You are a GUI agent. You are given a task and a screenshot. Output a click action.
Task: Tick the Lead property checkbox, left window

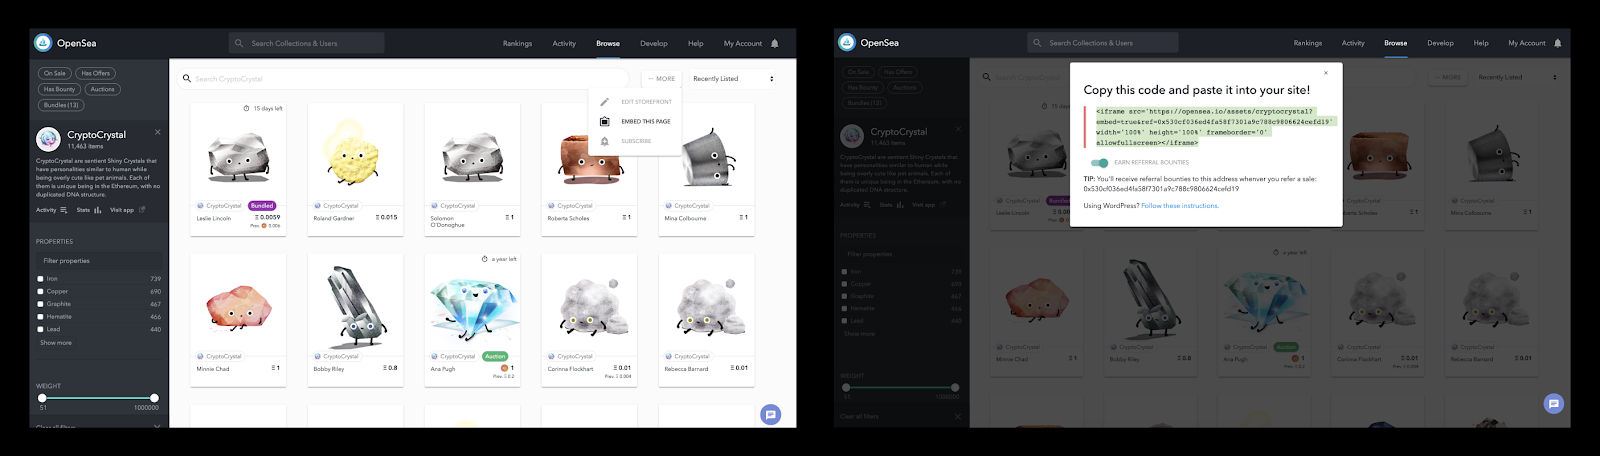point(40,329)
